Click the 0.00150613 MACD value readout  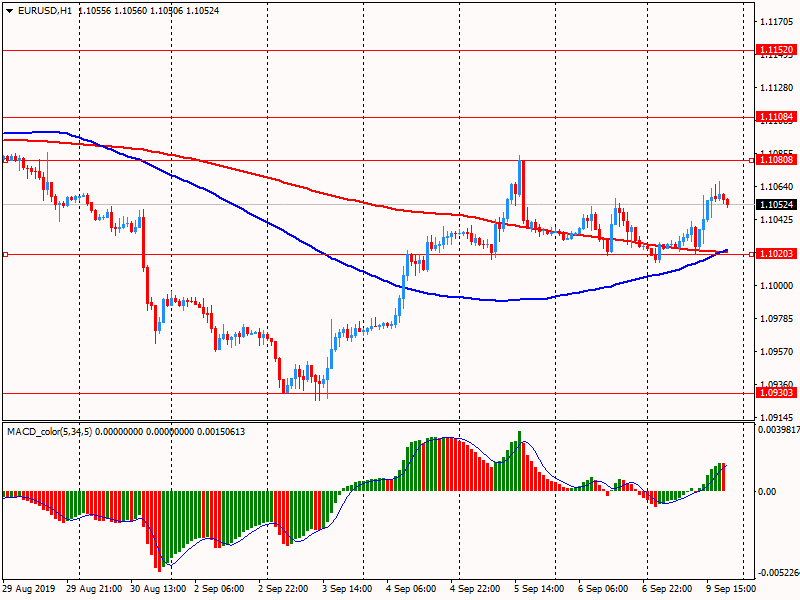click(220, 432)
